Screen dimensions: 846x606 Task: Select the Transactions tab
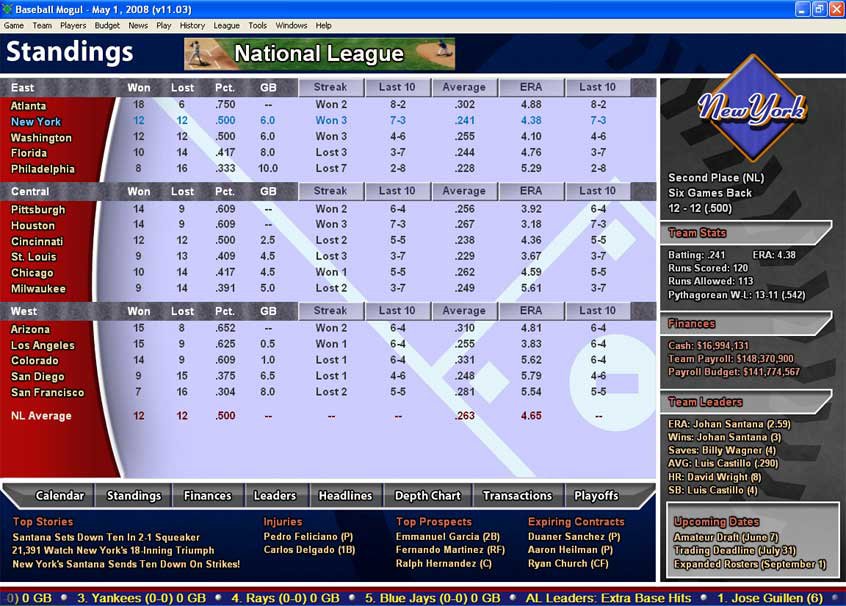click(517, 496)
